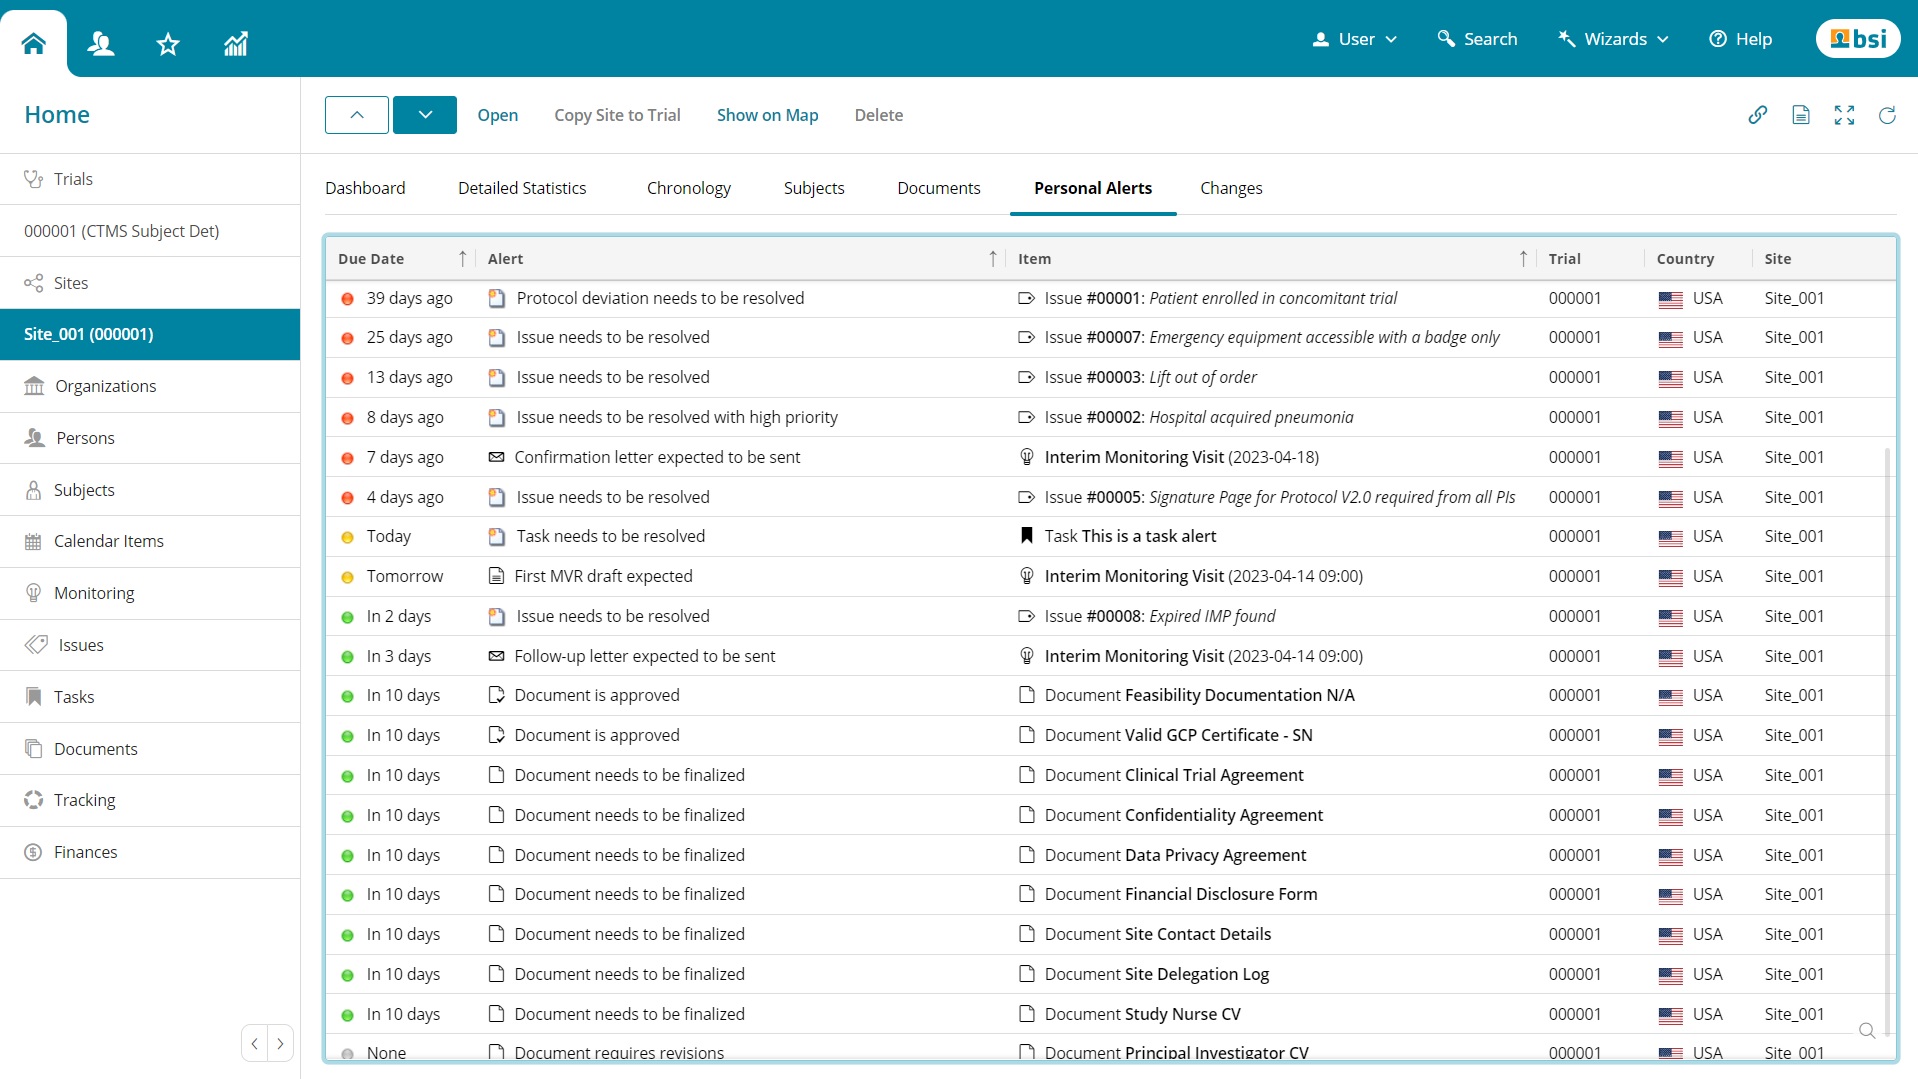Viewport: 1918px width, 1079px height.
Task: Switch to the Personal Alerts tab
Action: [x=1092, y=188]
